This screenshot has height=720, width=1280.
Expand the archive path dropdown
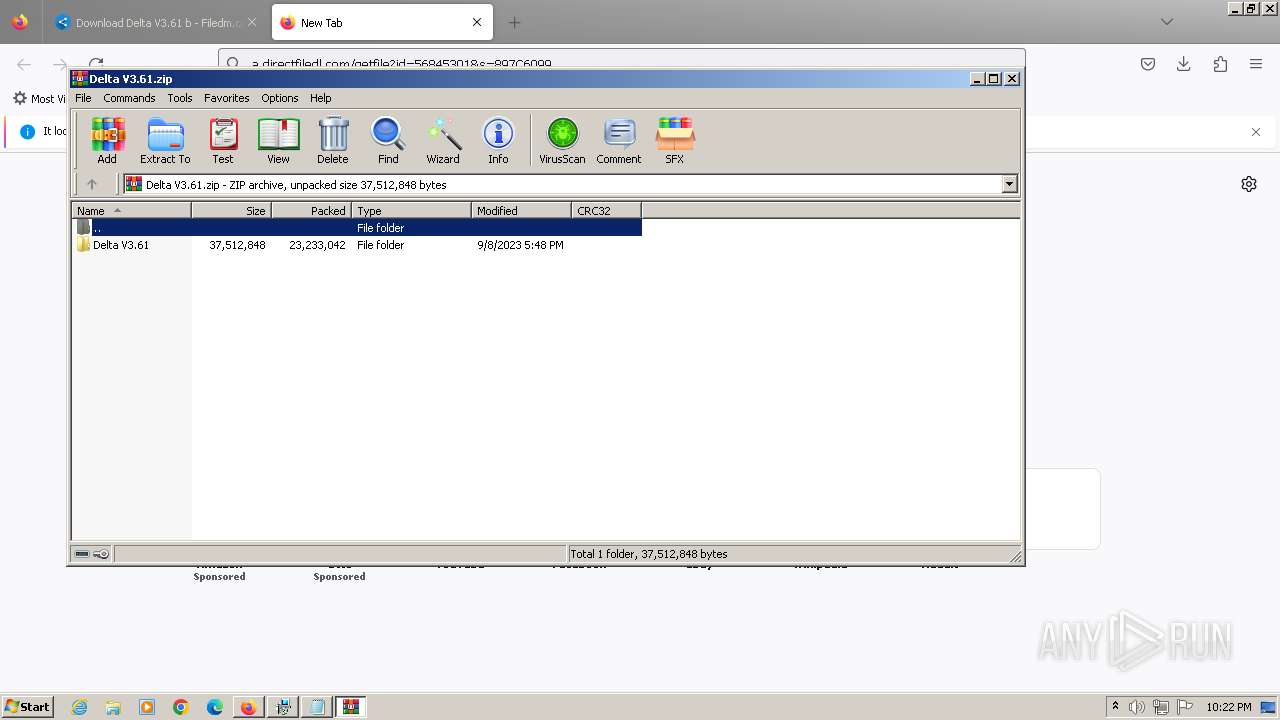coord(1009,184)
